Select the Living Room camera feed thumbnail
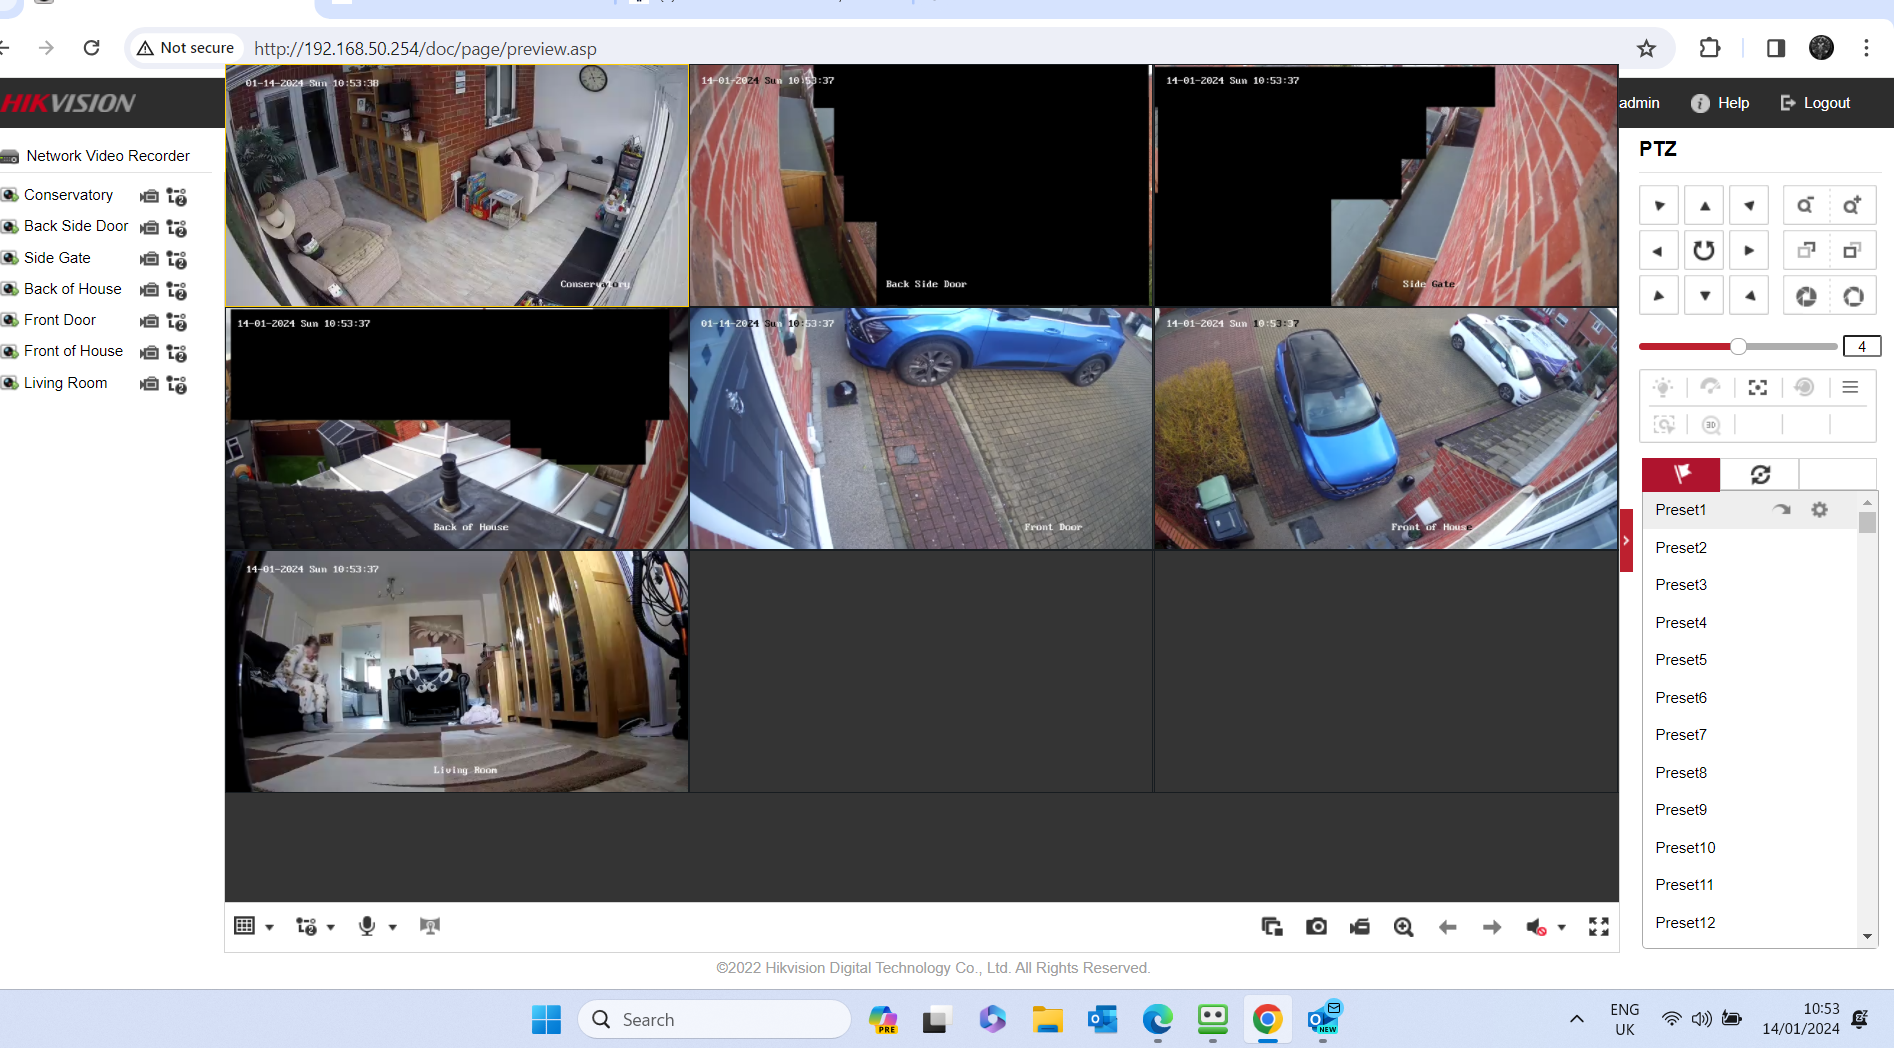Screen dimensions: 1894x1048 (x=457, y=671)
